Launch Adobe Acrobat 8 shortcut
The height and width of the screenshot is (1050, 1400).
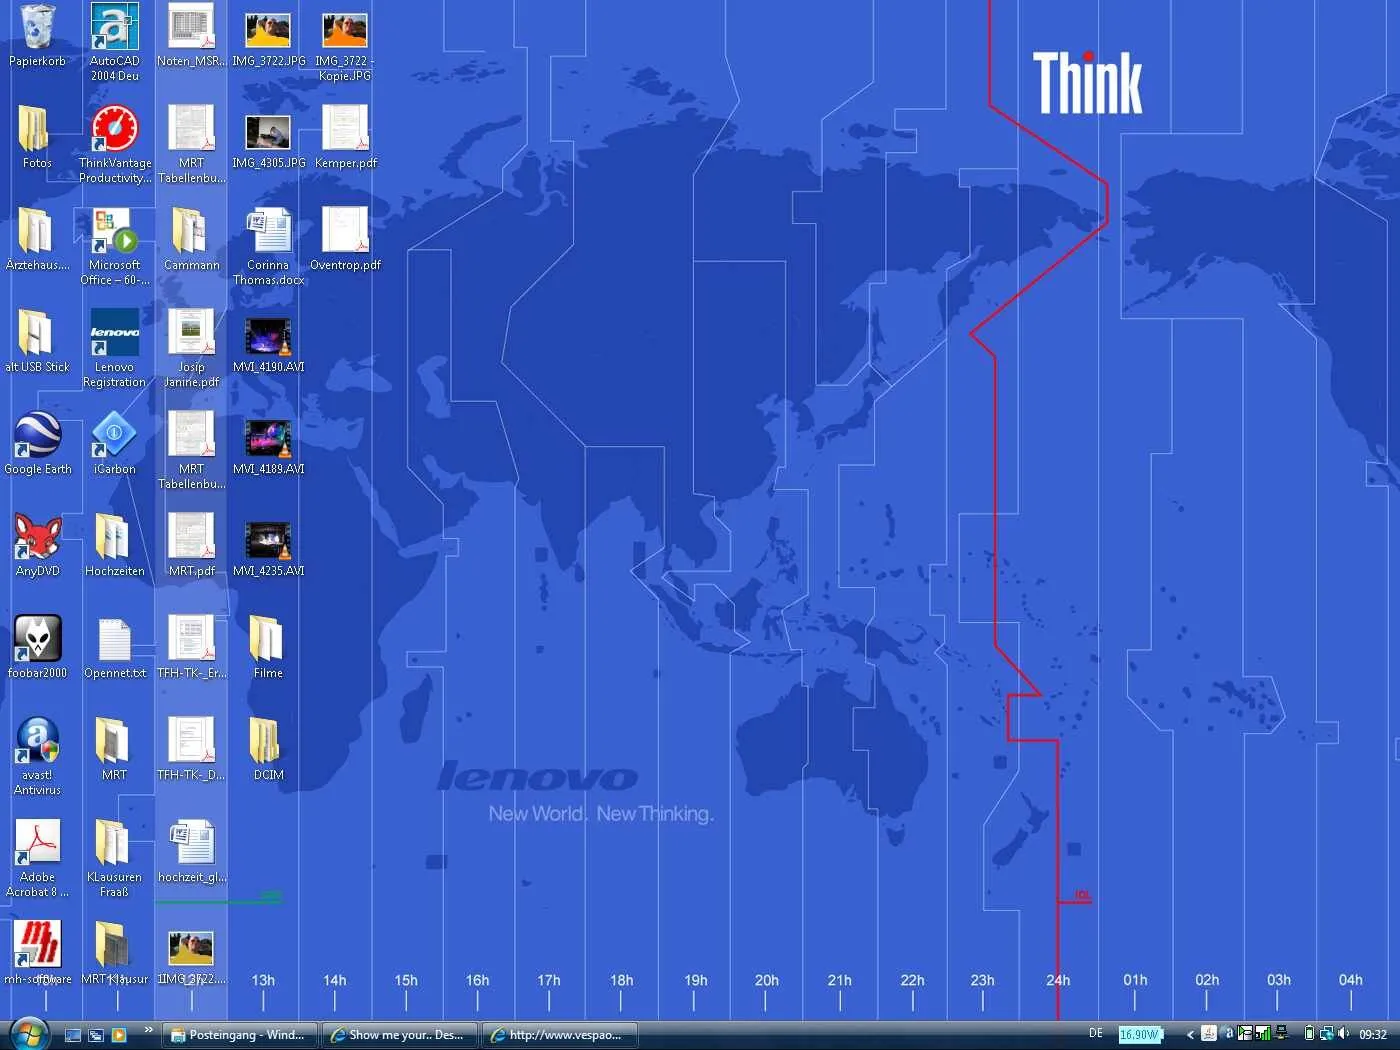pyautogui.click(x=37, y=845)
